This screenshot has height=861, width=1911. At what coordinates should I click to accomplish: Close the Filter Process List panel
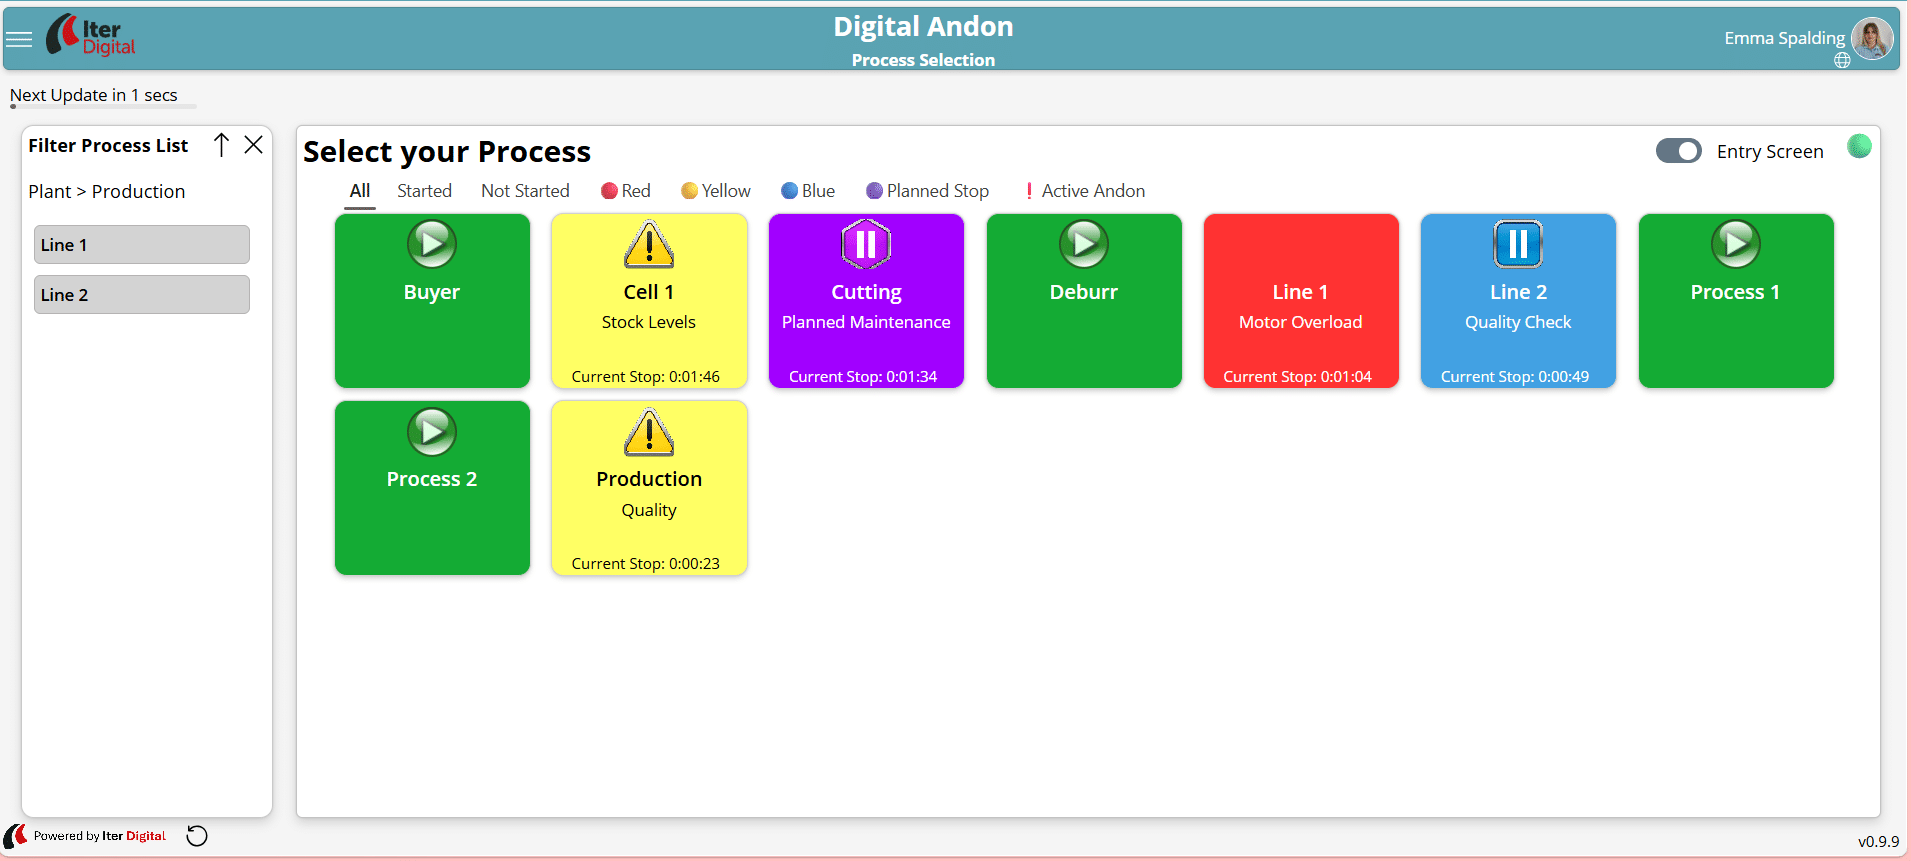pos(254,145)
